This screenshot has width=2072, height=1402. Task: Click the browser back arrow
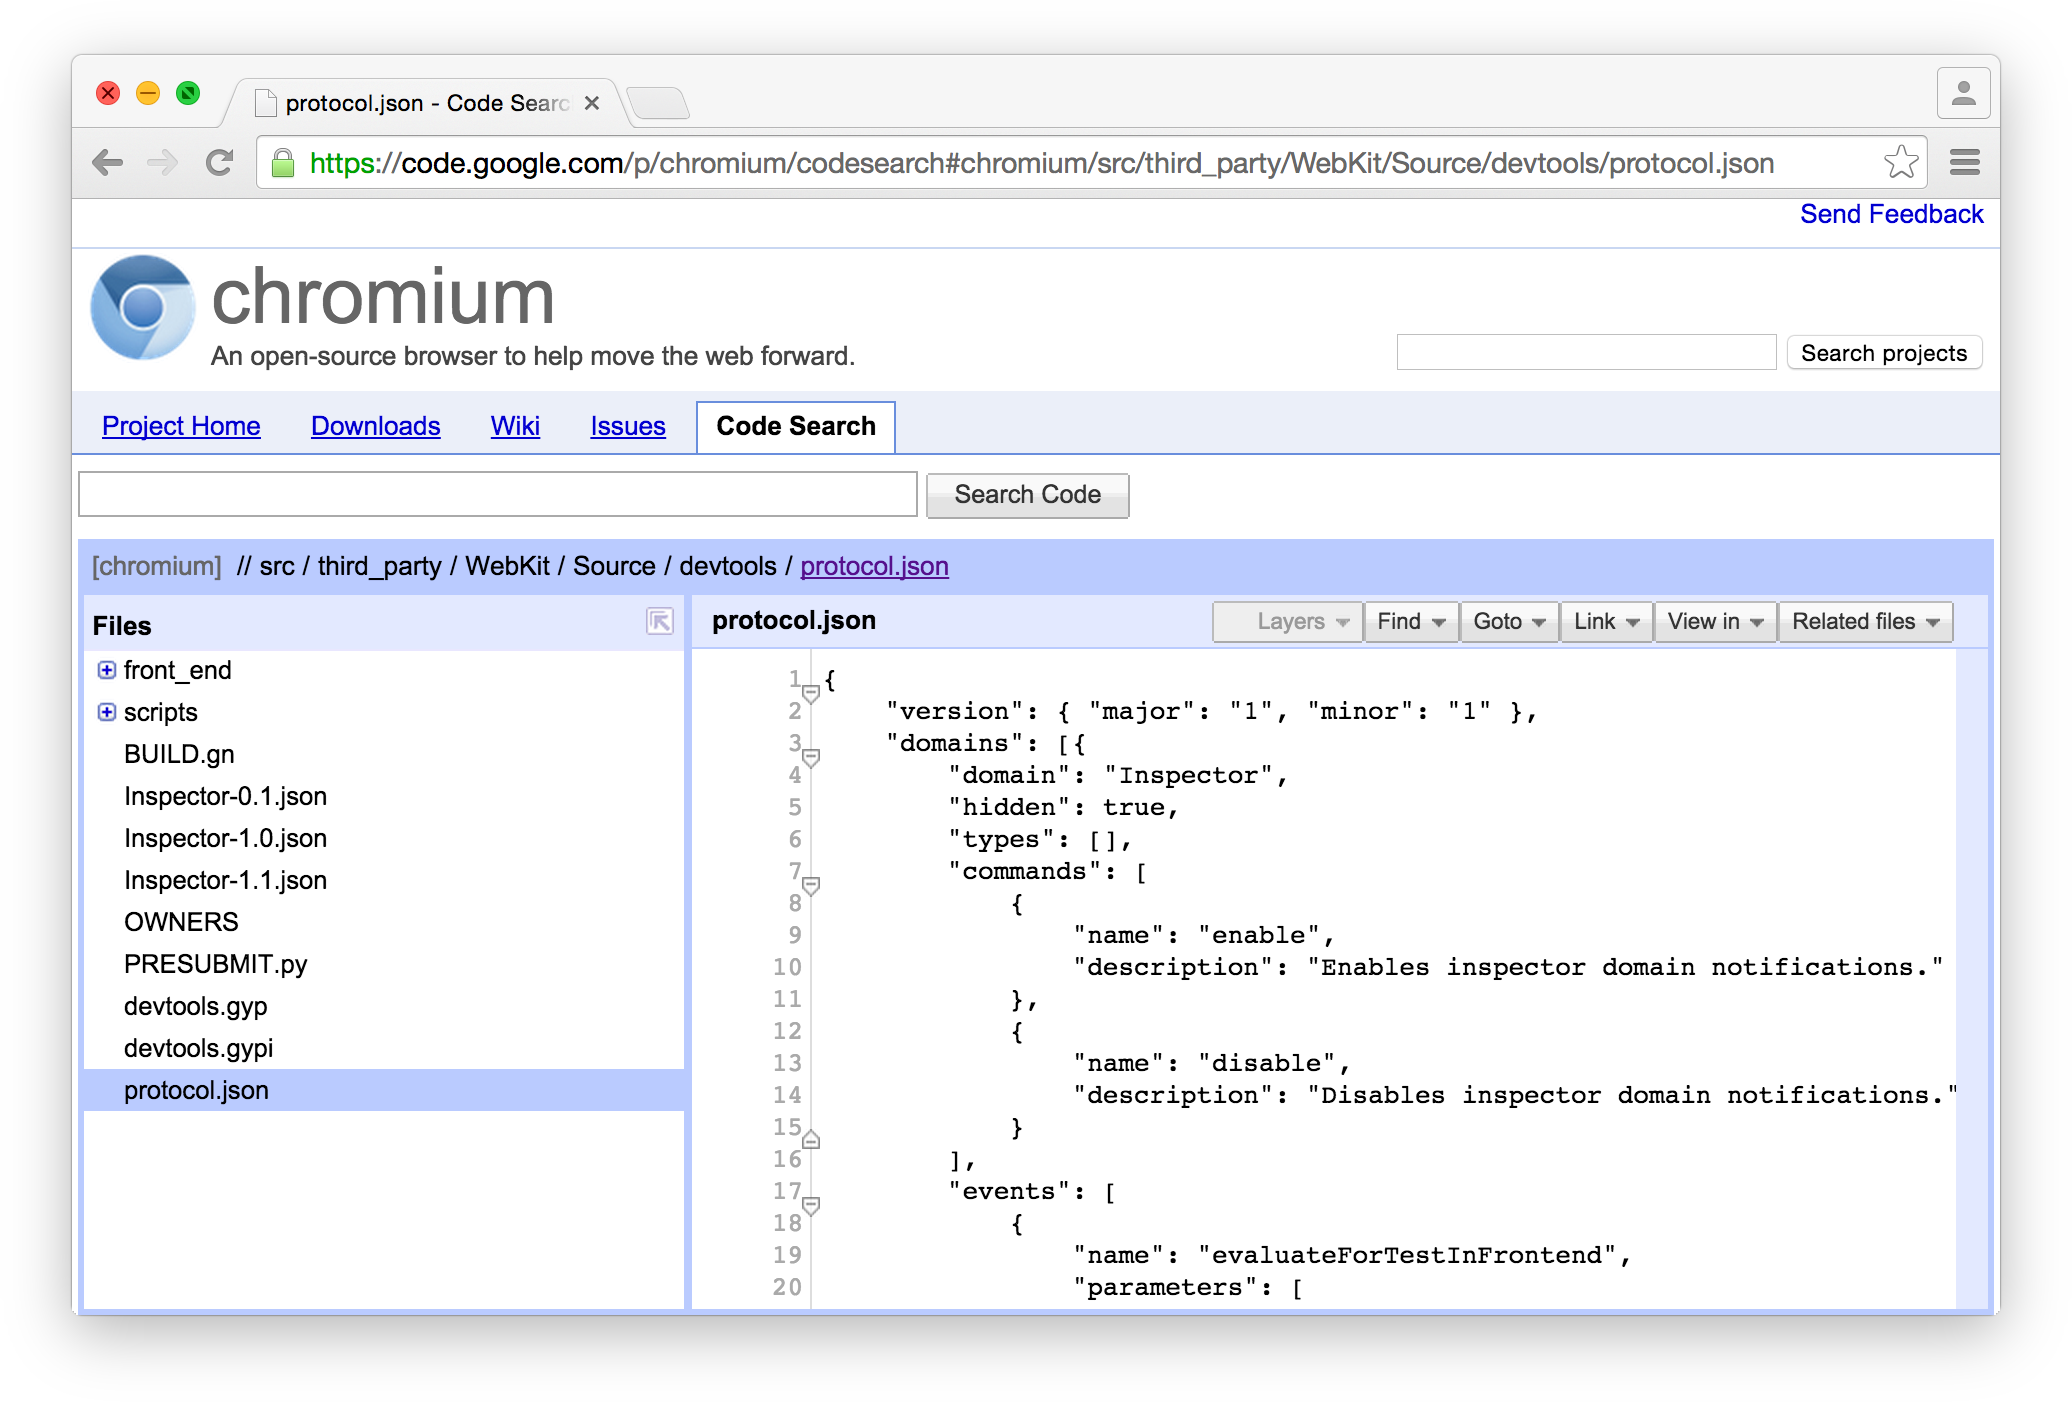click(107, 162)
